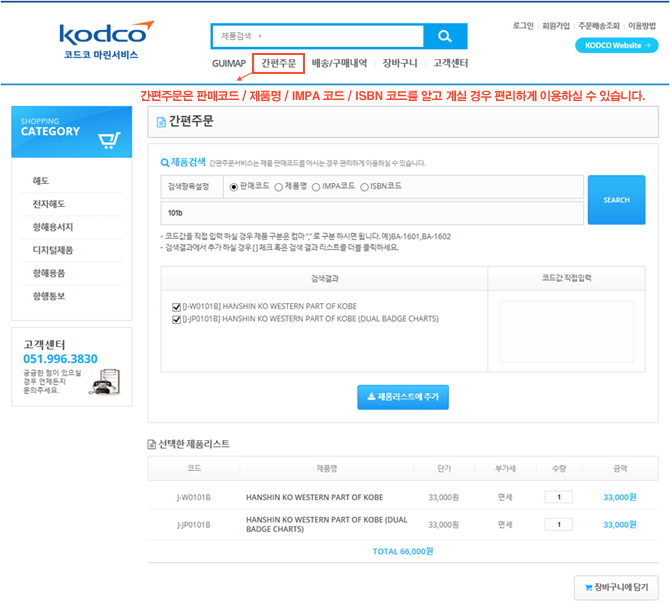Click the magnifier icon next to 제품검색 heading
The image size is (670, 603).
[165, 162]
